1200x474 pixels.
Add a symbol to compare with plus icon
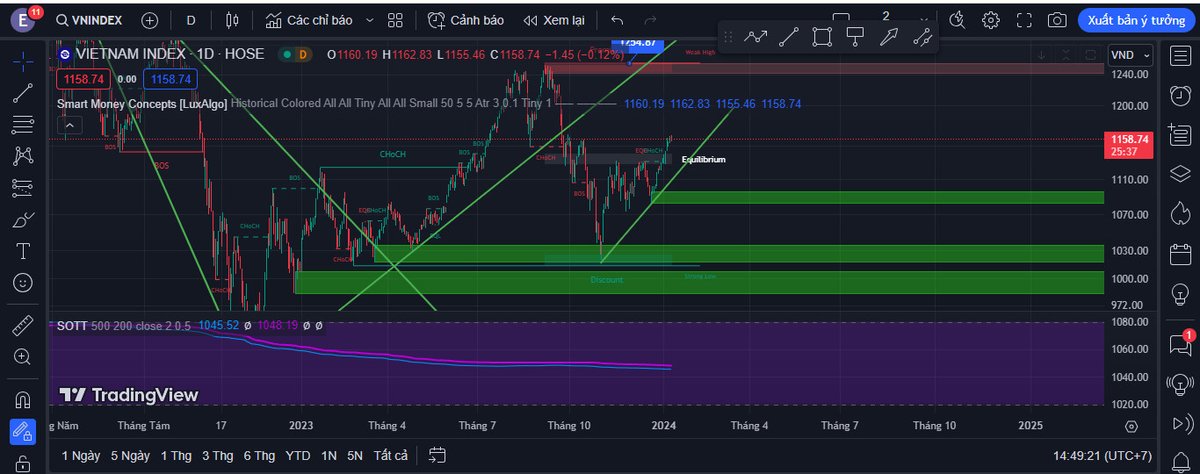pos(150,20)
